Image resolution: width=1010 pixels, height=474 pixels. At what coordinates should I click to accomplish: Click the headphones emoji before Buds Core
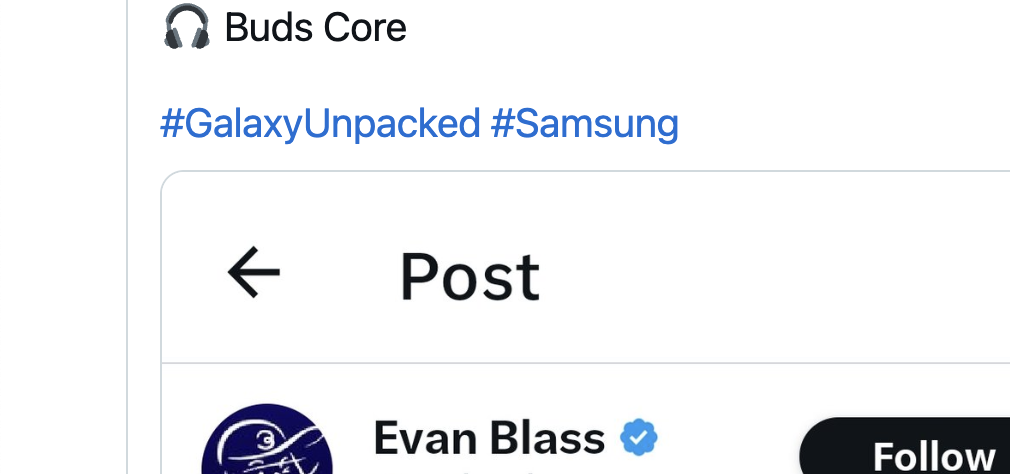[186, 27]
